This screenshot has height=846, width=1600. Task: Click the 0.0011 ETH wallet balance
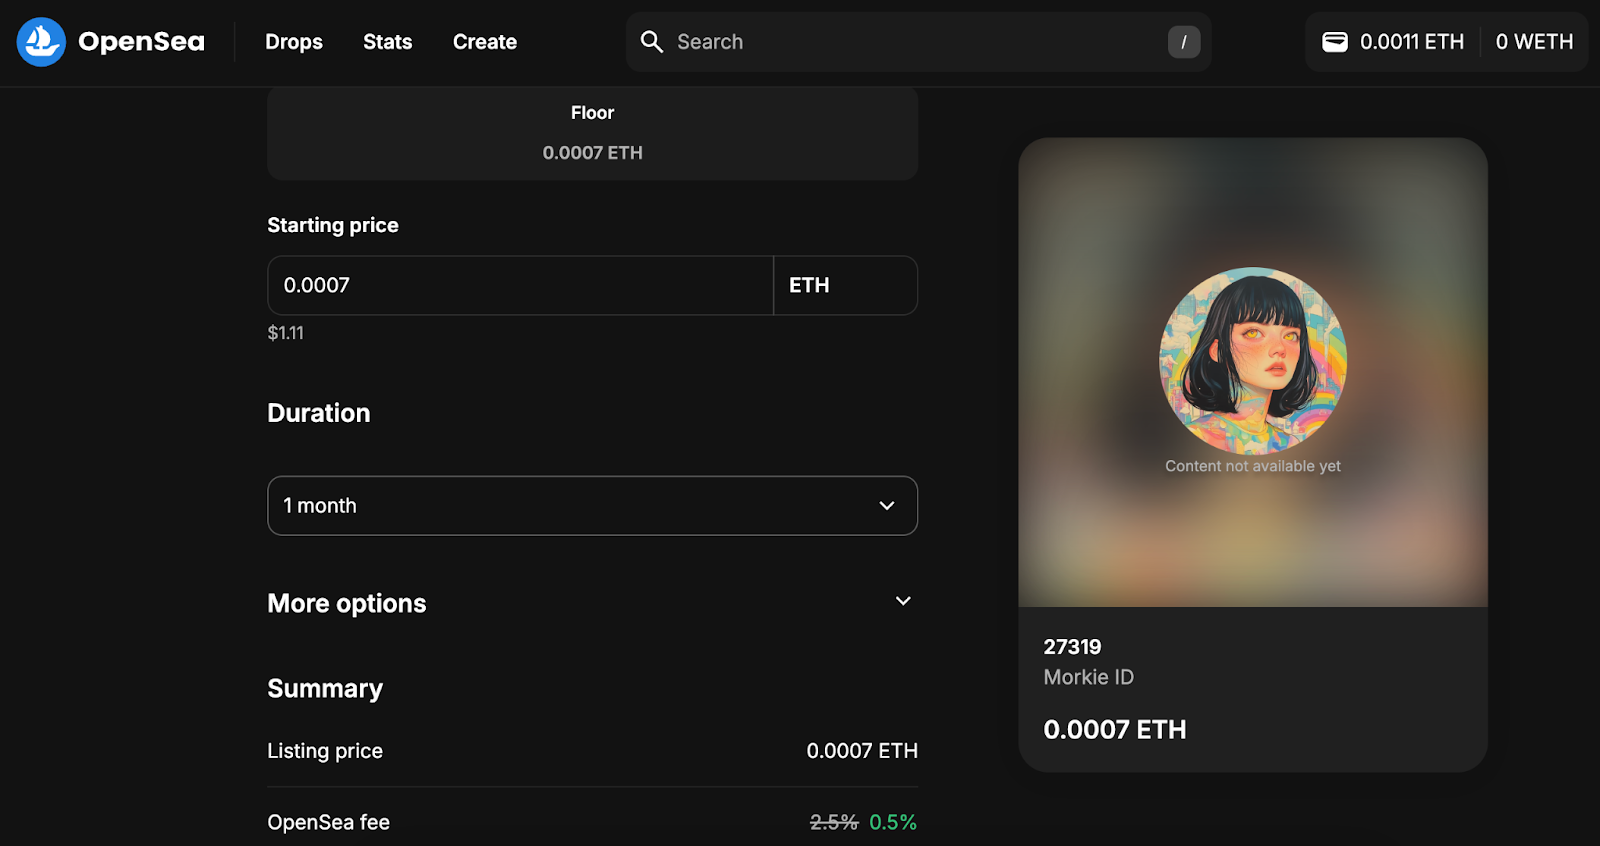[x=1411, y=42]
